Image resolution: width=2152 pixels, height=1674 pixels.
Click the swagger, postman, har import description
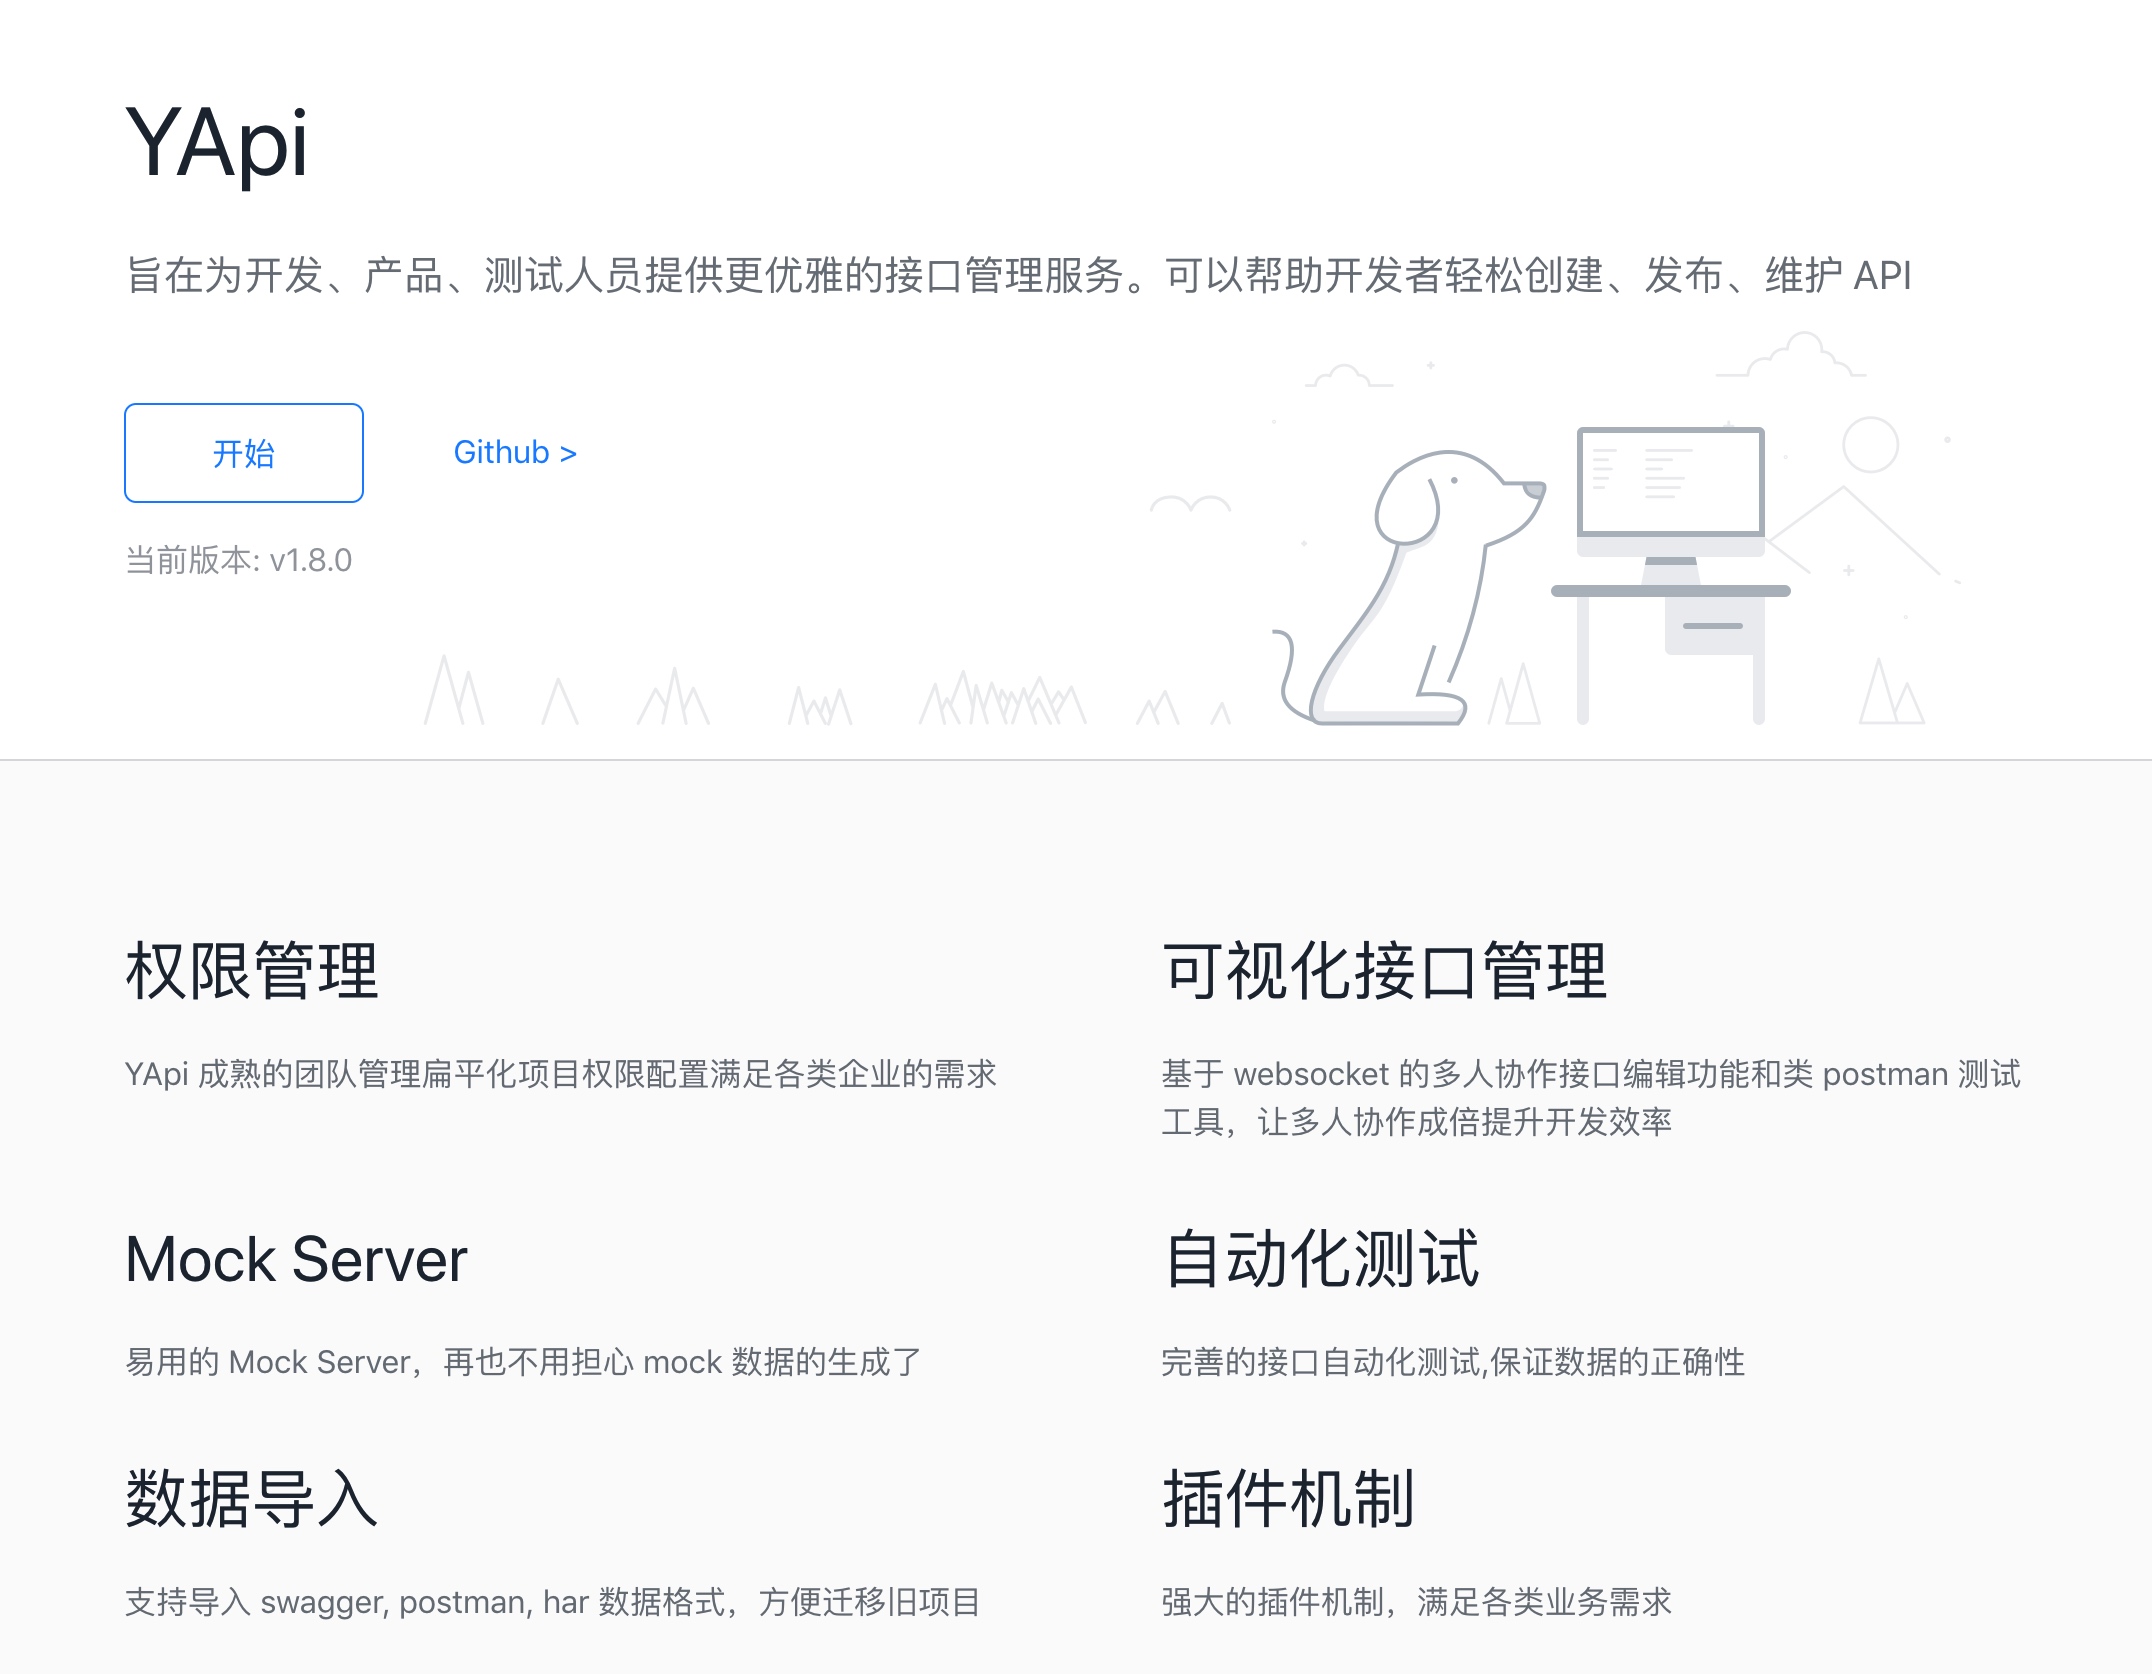(552, 1602)
